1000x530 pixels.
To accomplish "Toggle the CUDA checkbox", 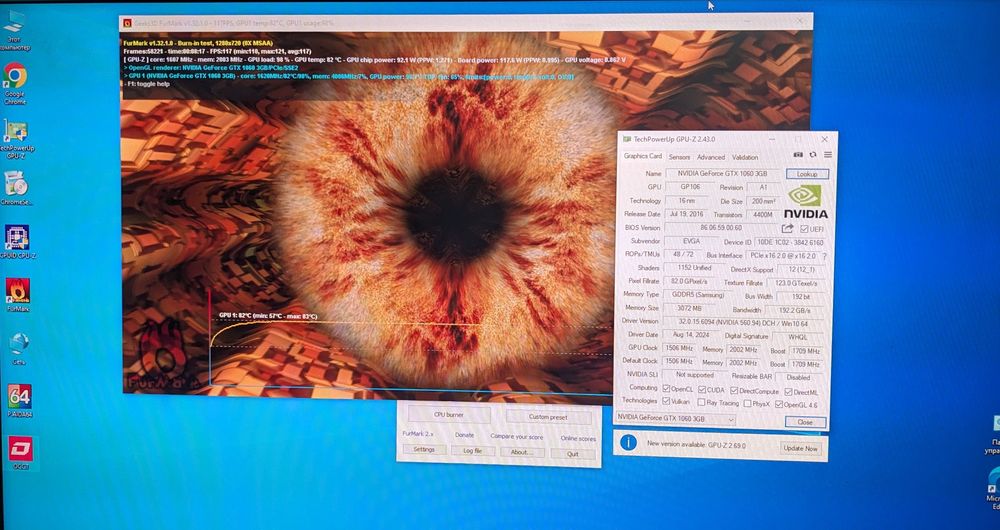I will 702,390.
